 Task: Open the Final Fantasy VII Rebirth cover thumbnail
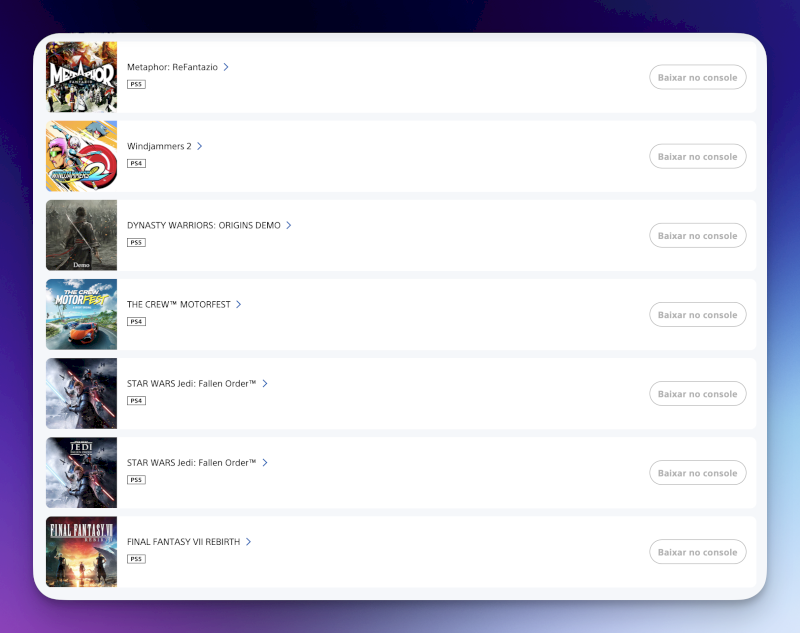tap(82, 551)
